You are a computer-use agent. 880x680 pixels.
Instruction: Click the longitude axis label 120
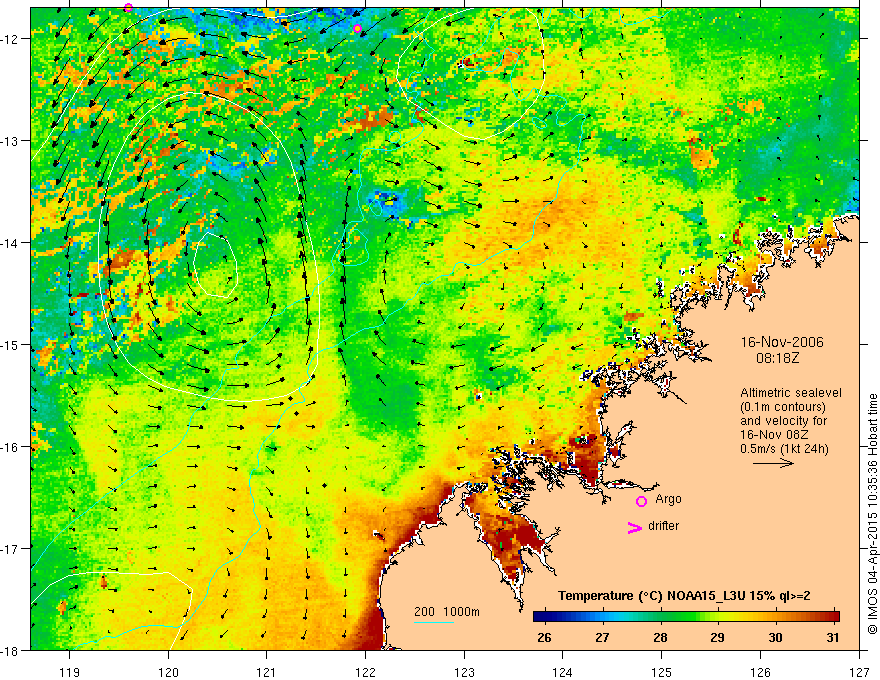coord(168,672)
